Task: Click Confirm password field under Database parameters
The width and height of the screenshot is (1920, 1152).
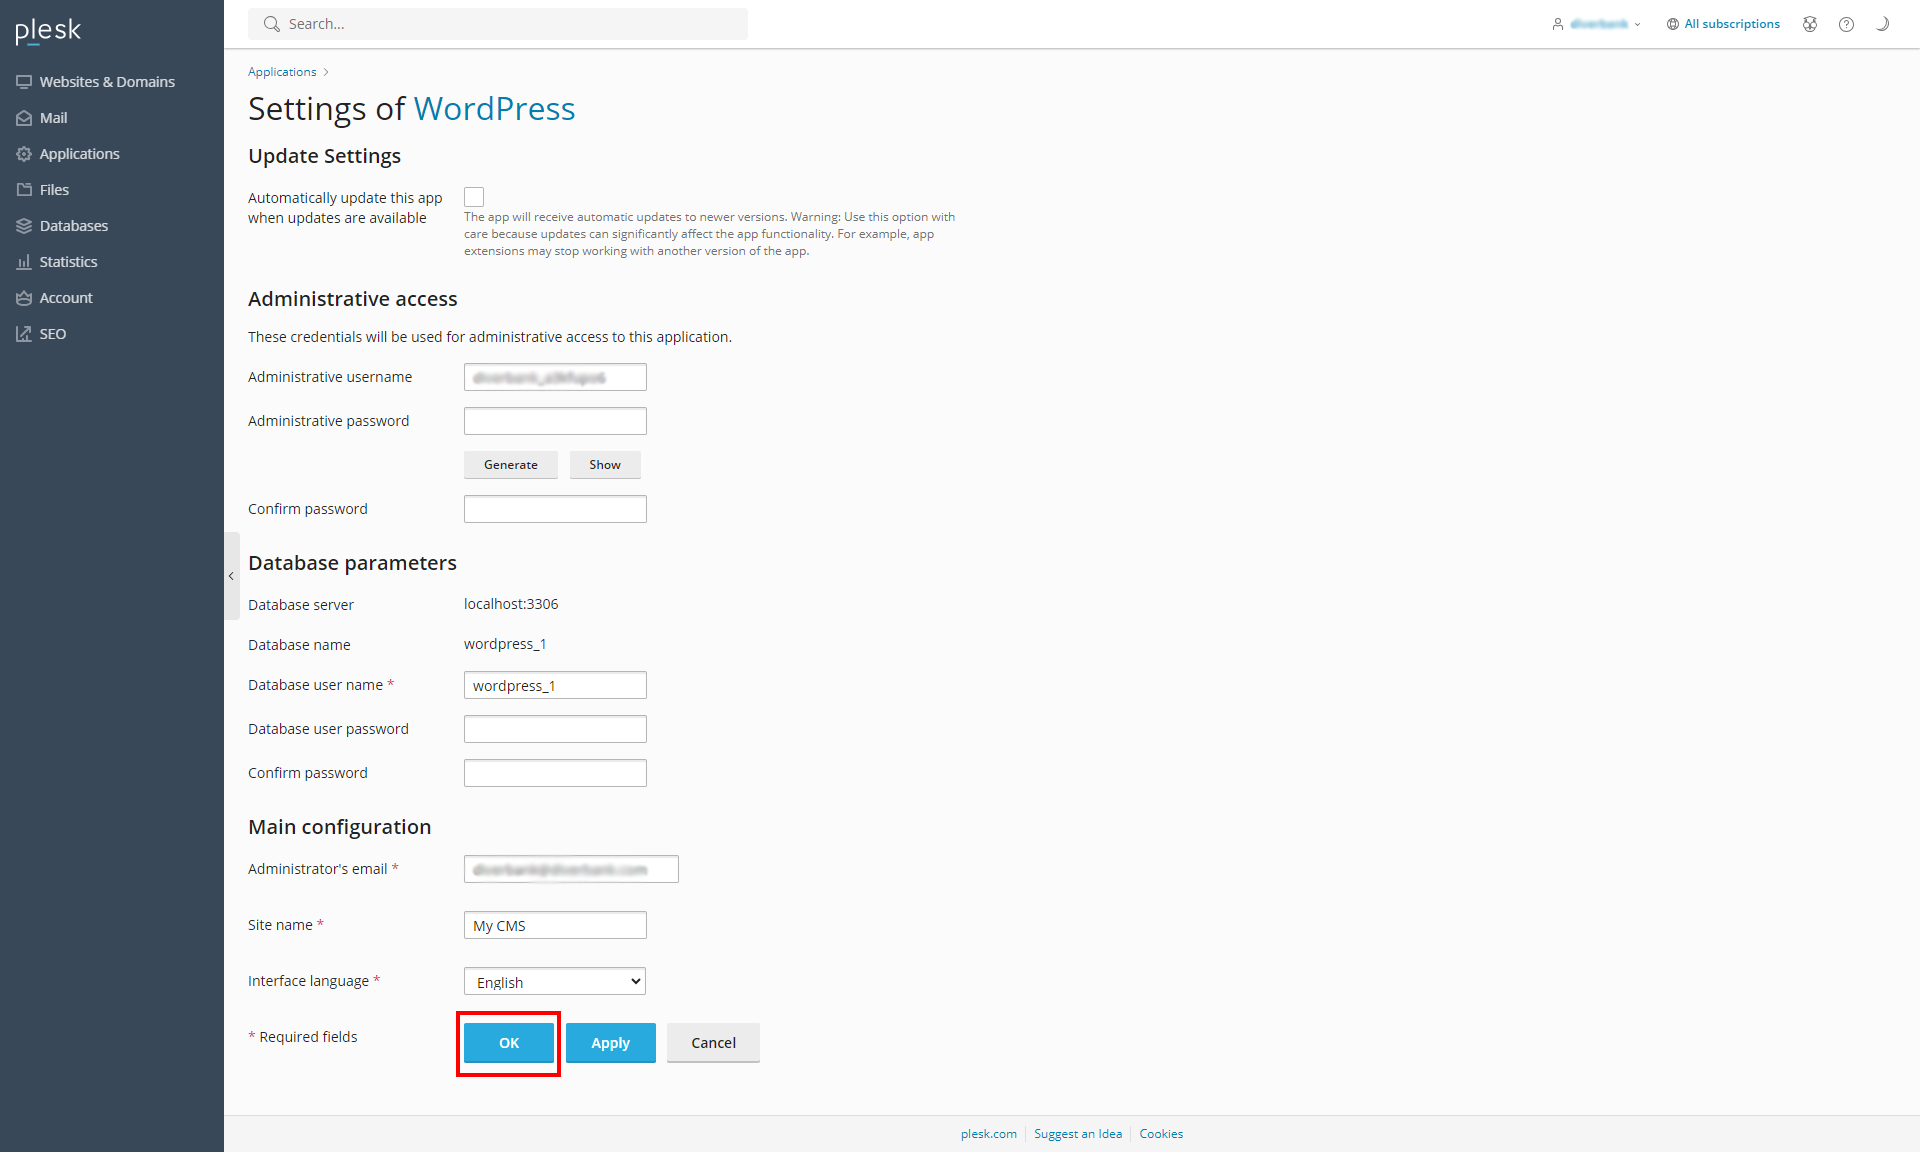Action: (x=555, y=773)
